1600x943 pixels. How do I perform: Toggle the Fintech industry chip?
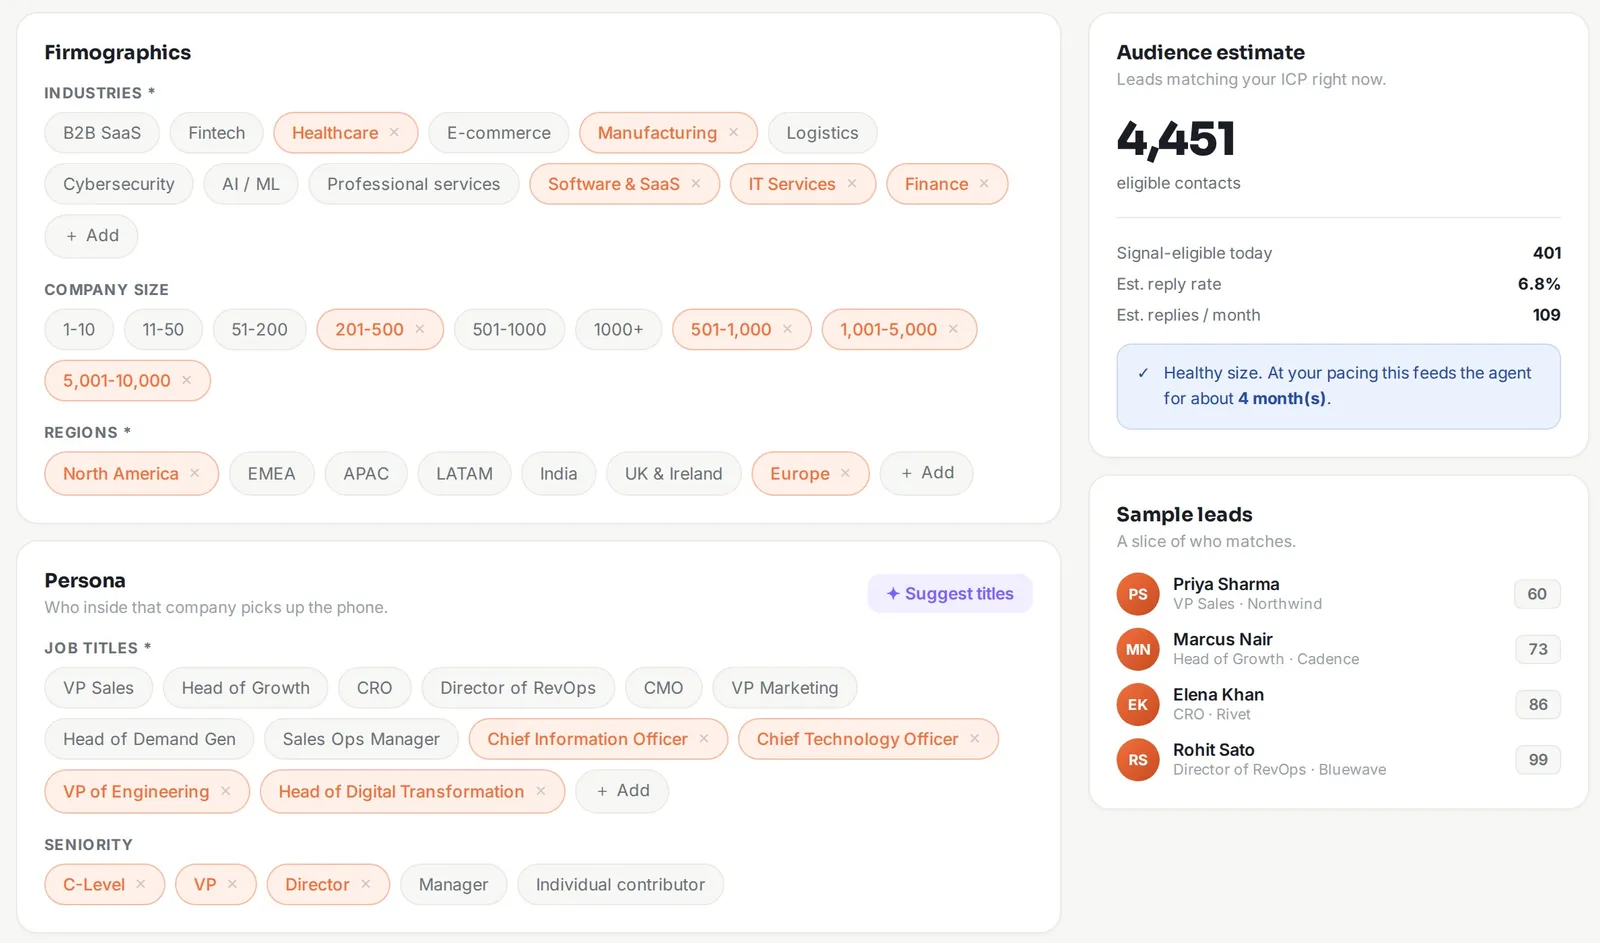click(x=216, y=133)
